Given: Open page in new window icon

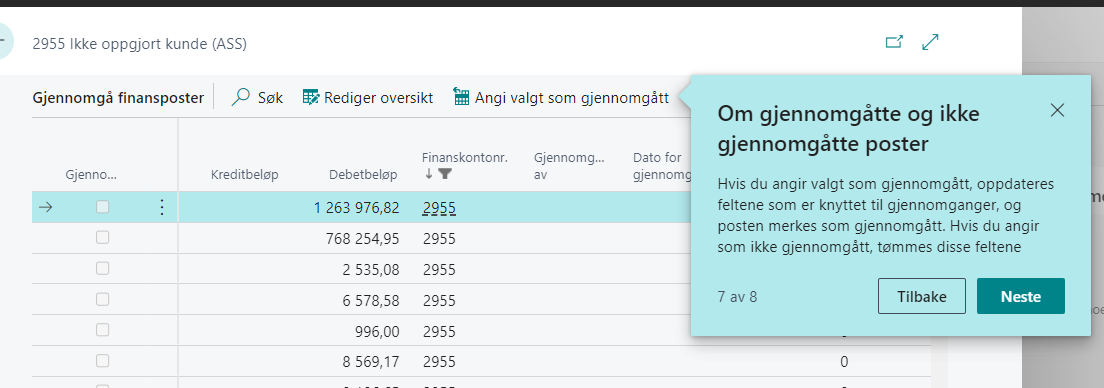Looking at the screenshot, I should click(893, 42).
